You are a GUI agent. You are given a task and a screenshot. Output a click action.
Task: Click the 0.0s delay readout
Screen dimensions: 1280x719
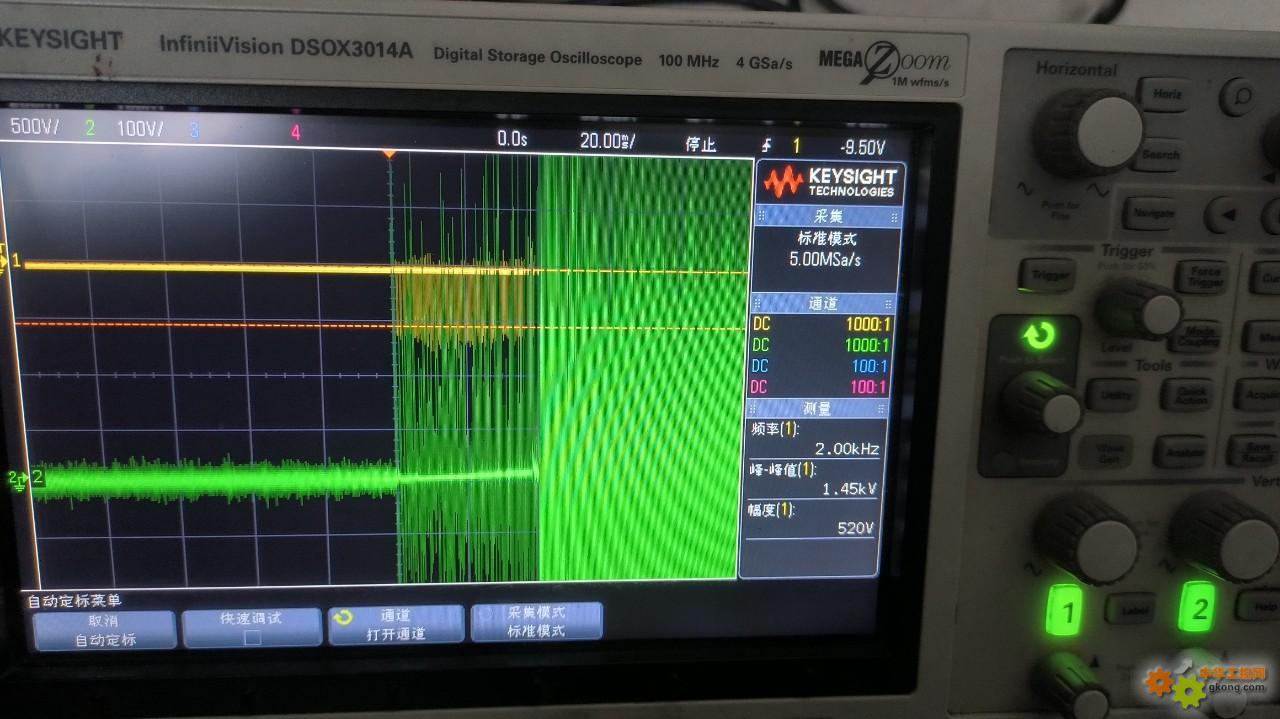512,138
